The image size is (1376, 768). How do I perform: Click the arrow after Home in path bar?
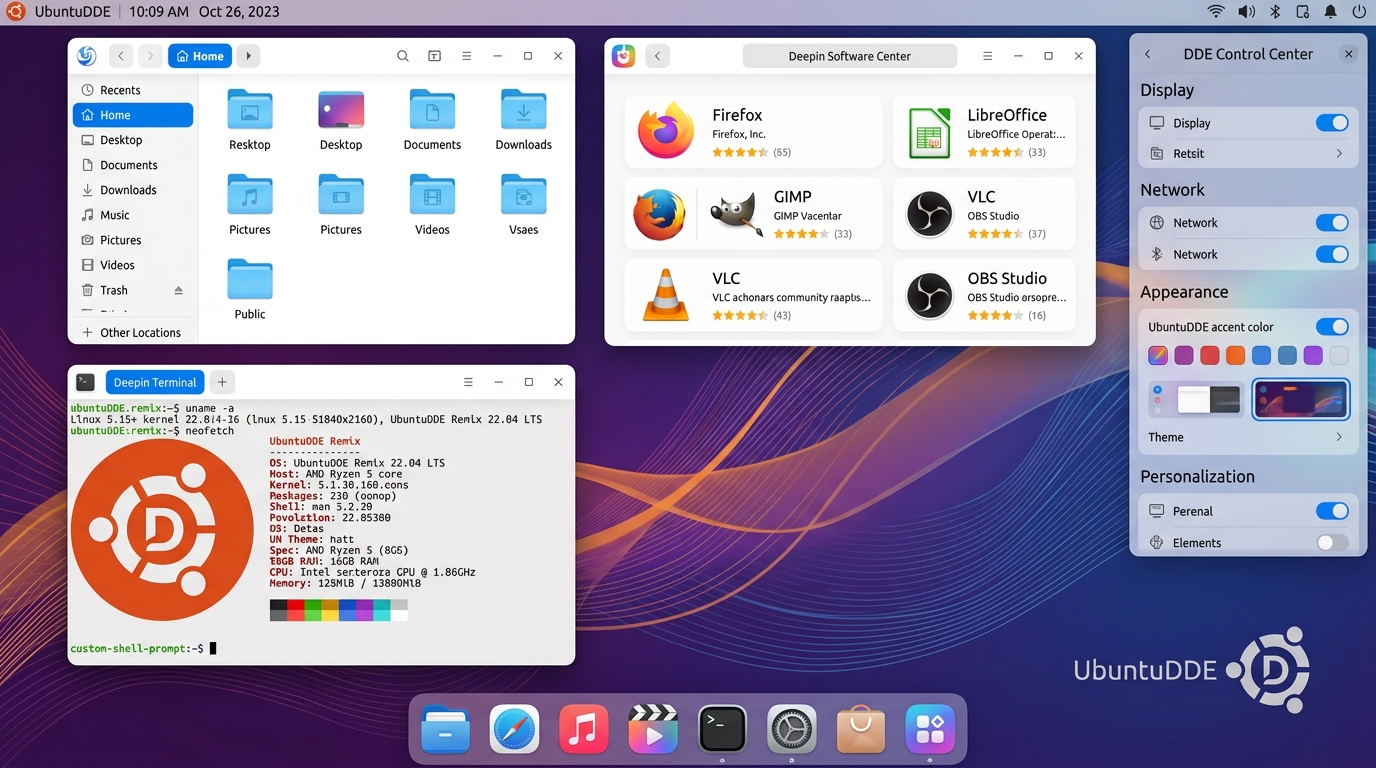[x=249, y=56]
